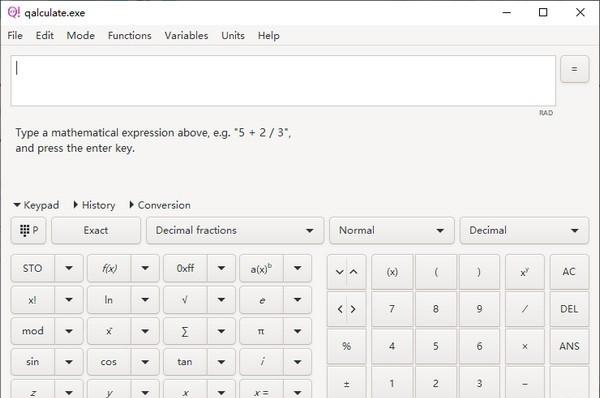Click the keypad grid P button
This screenshot has width=600, height=398.
[x=29, y=230]
